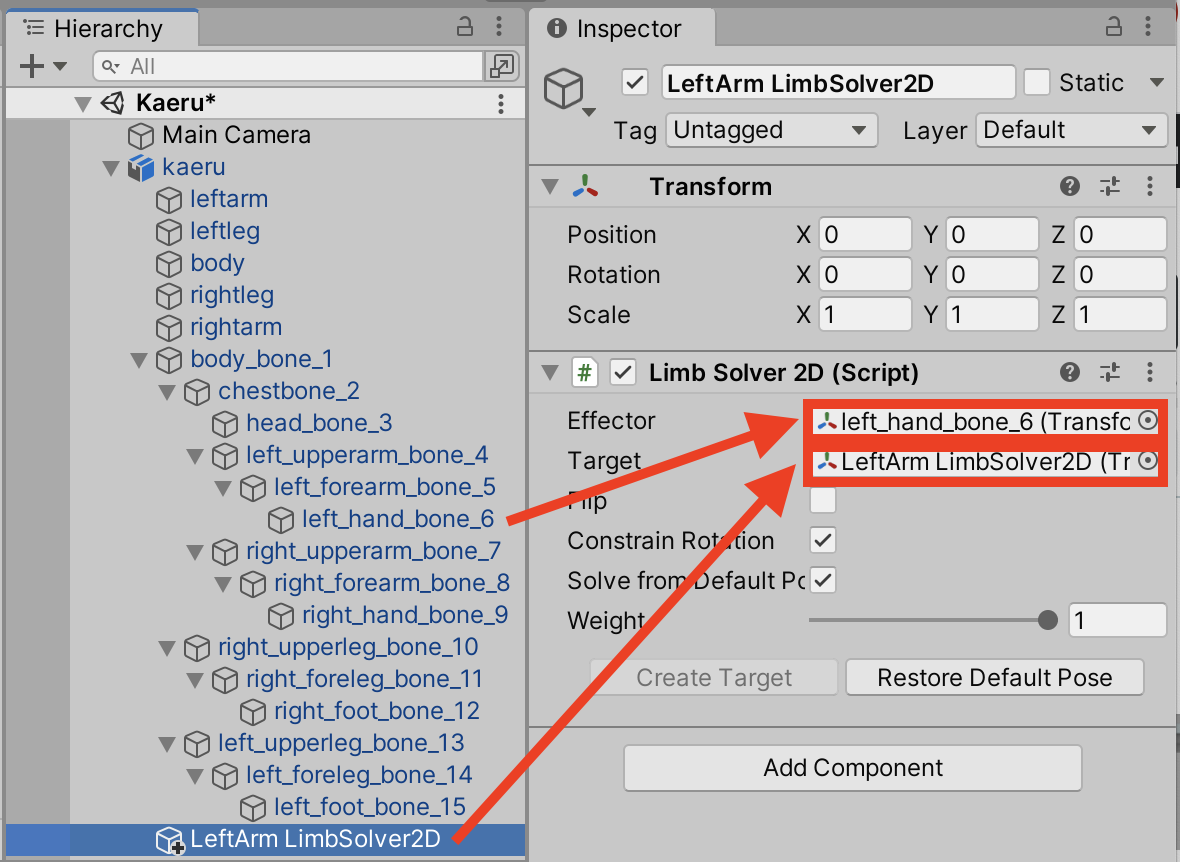Open the Target object picker circle
1180x862 pixels.
tap(1149, 461)
